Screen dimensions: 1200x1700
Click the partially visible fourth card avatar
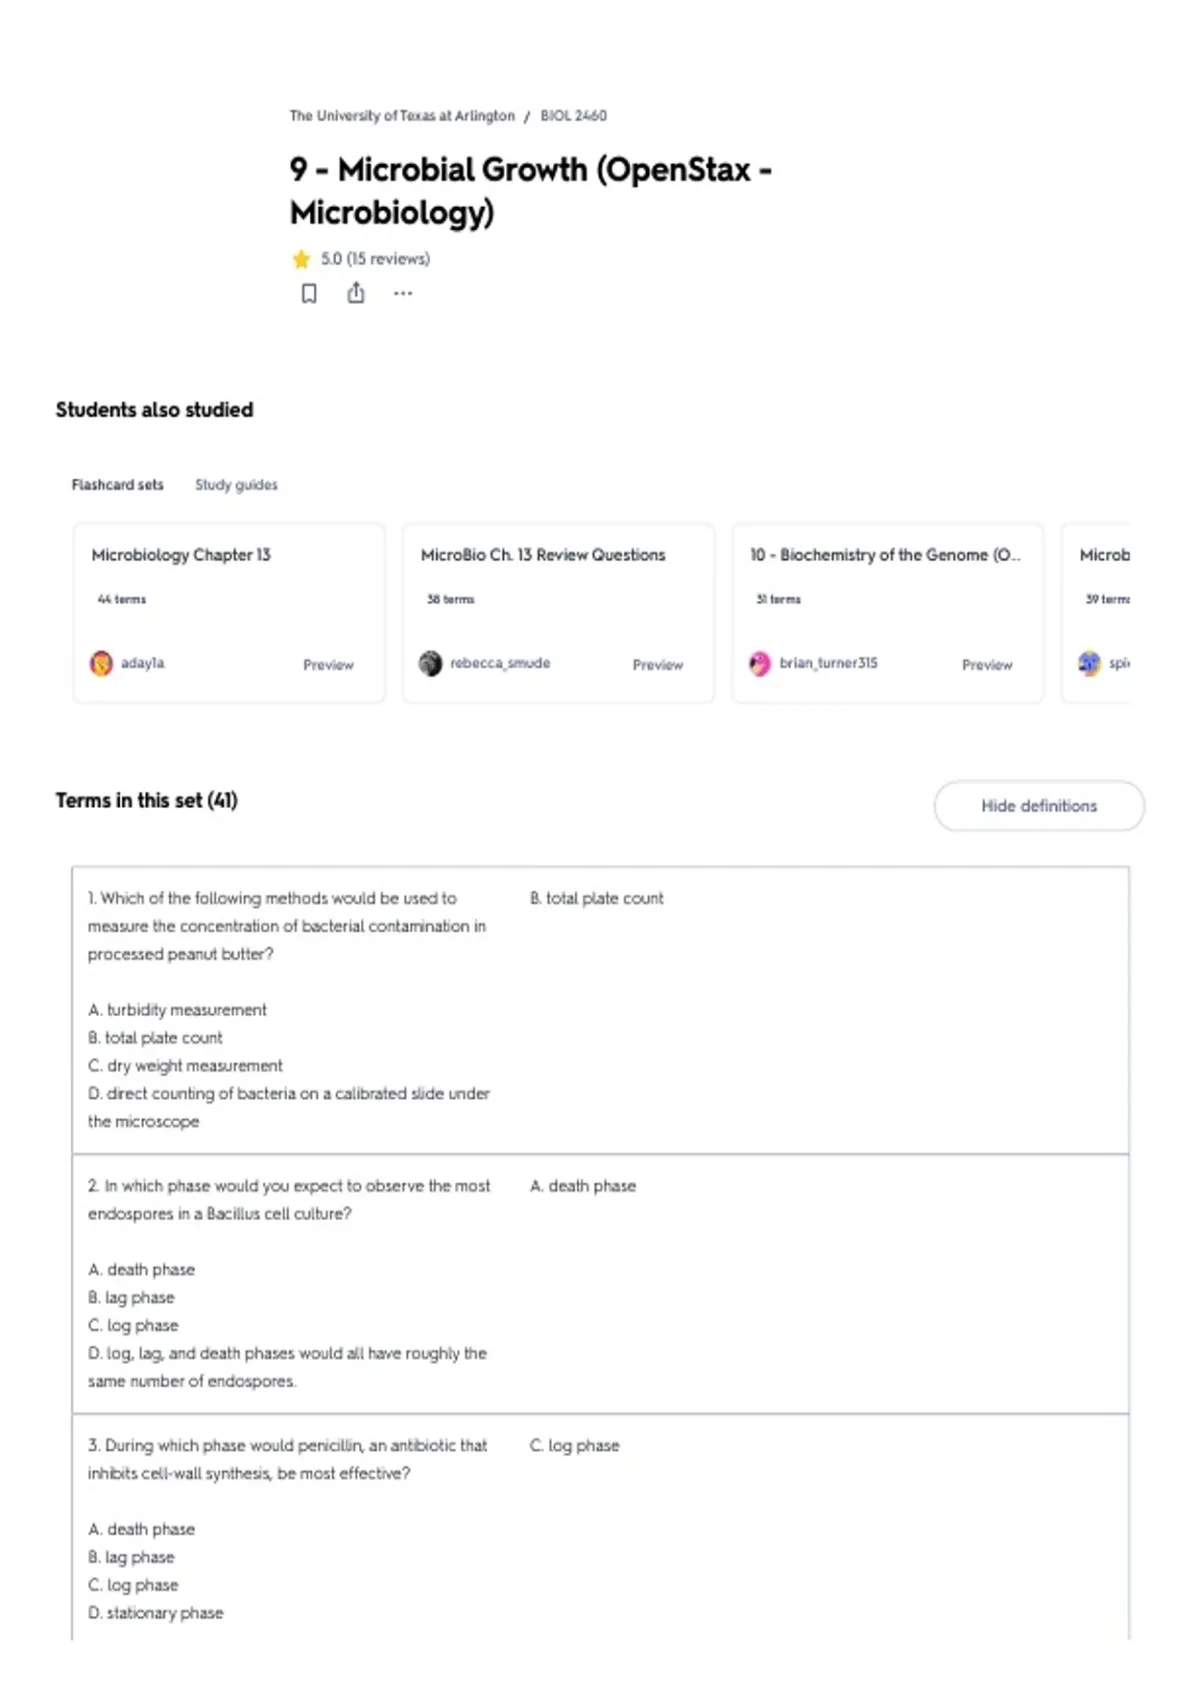tap(1089, 663)
